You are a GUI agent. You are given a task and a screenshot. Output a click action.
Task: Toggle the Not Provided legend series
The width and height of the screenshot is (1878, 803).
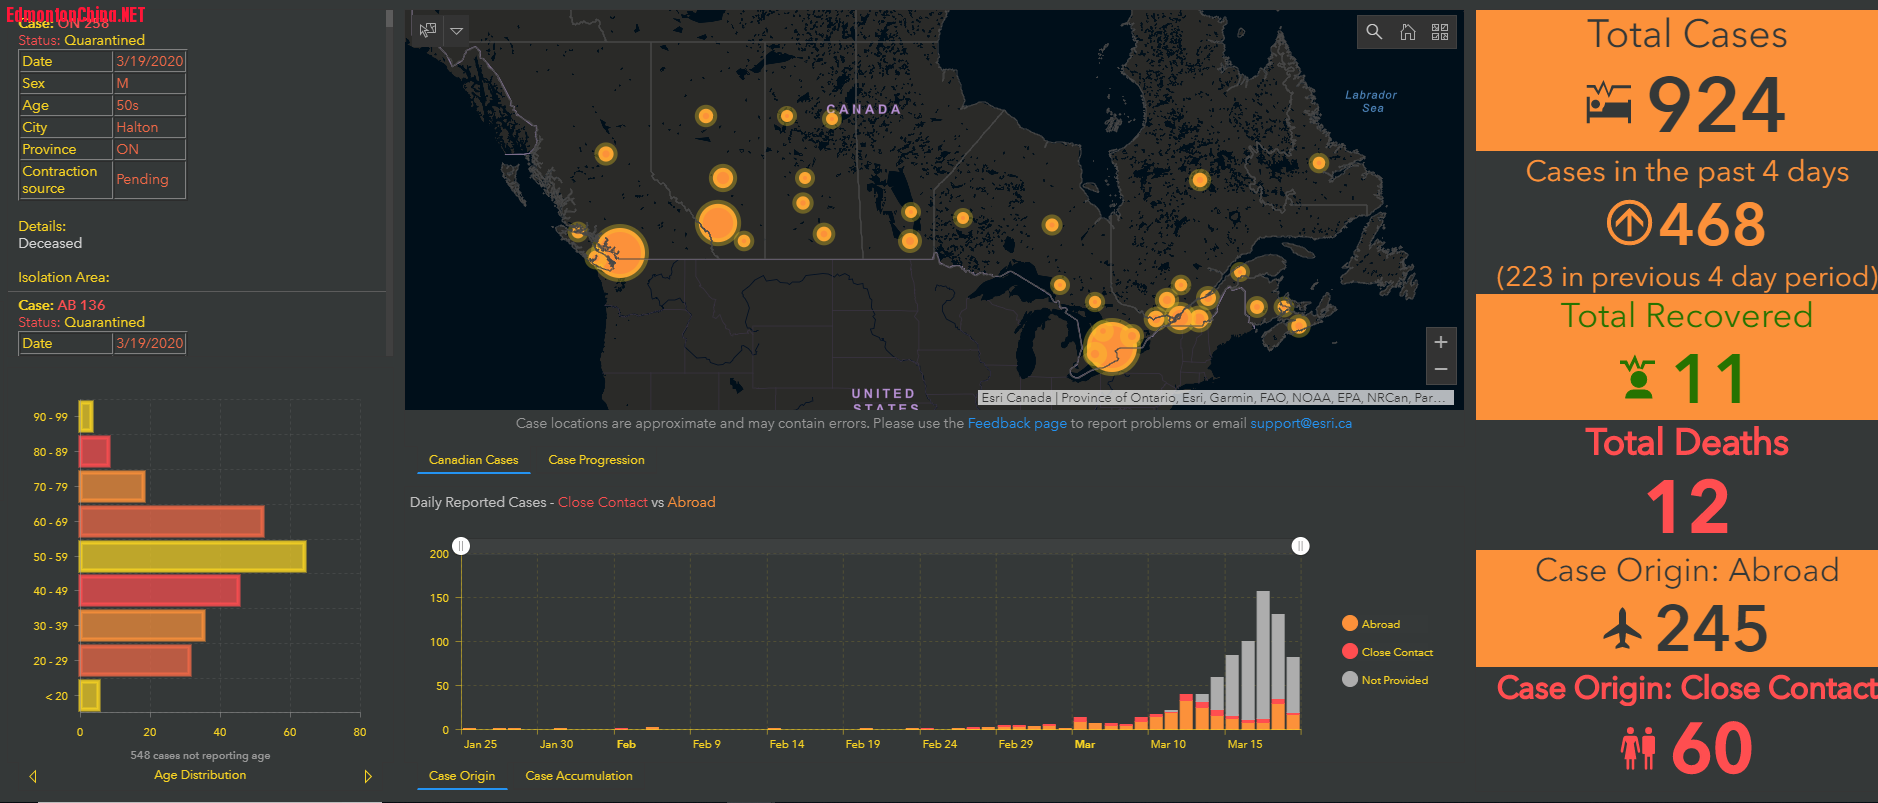coord(1384,680)
